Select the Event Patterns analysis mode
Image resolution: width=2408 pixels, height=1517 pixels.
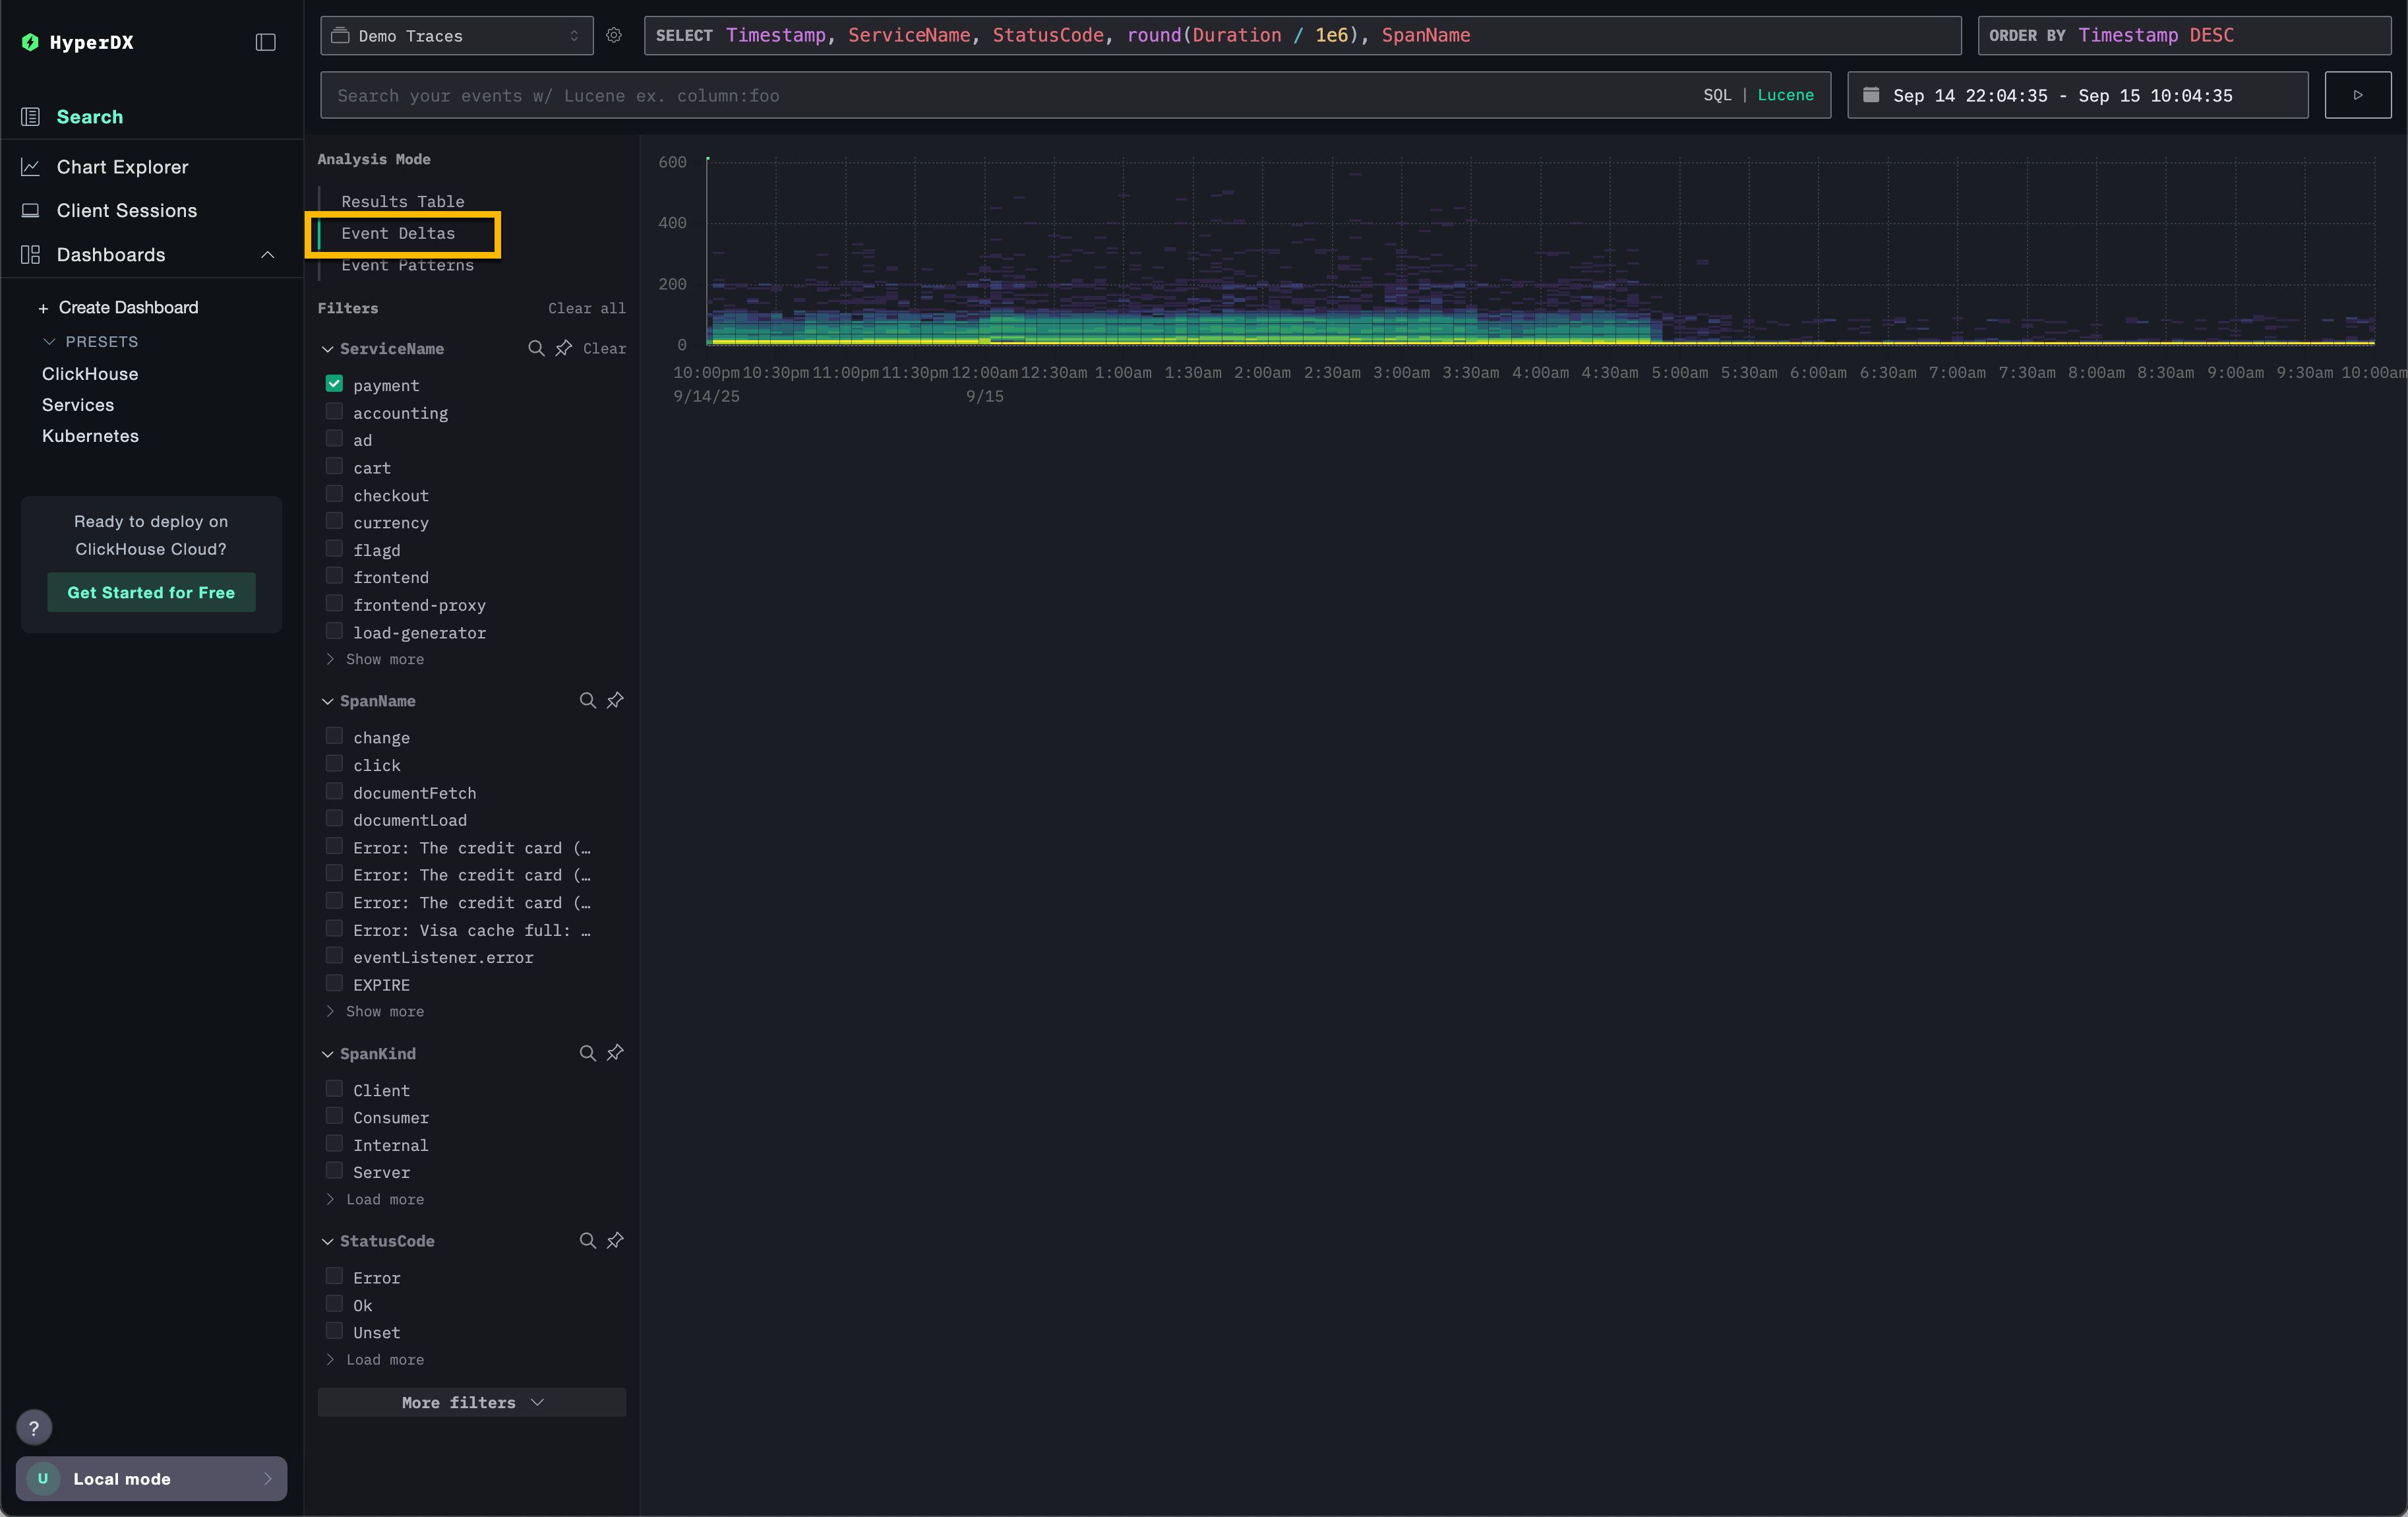tap(407, 265)
